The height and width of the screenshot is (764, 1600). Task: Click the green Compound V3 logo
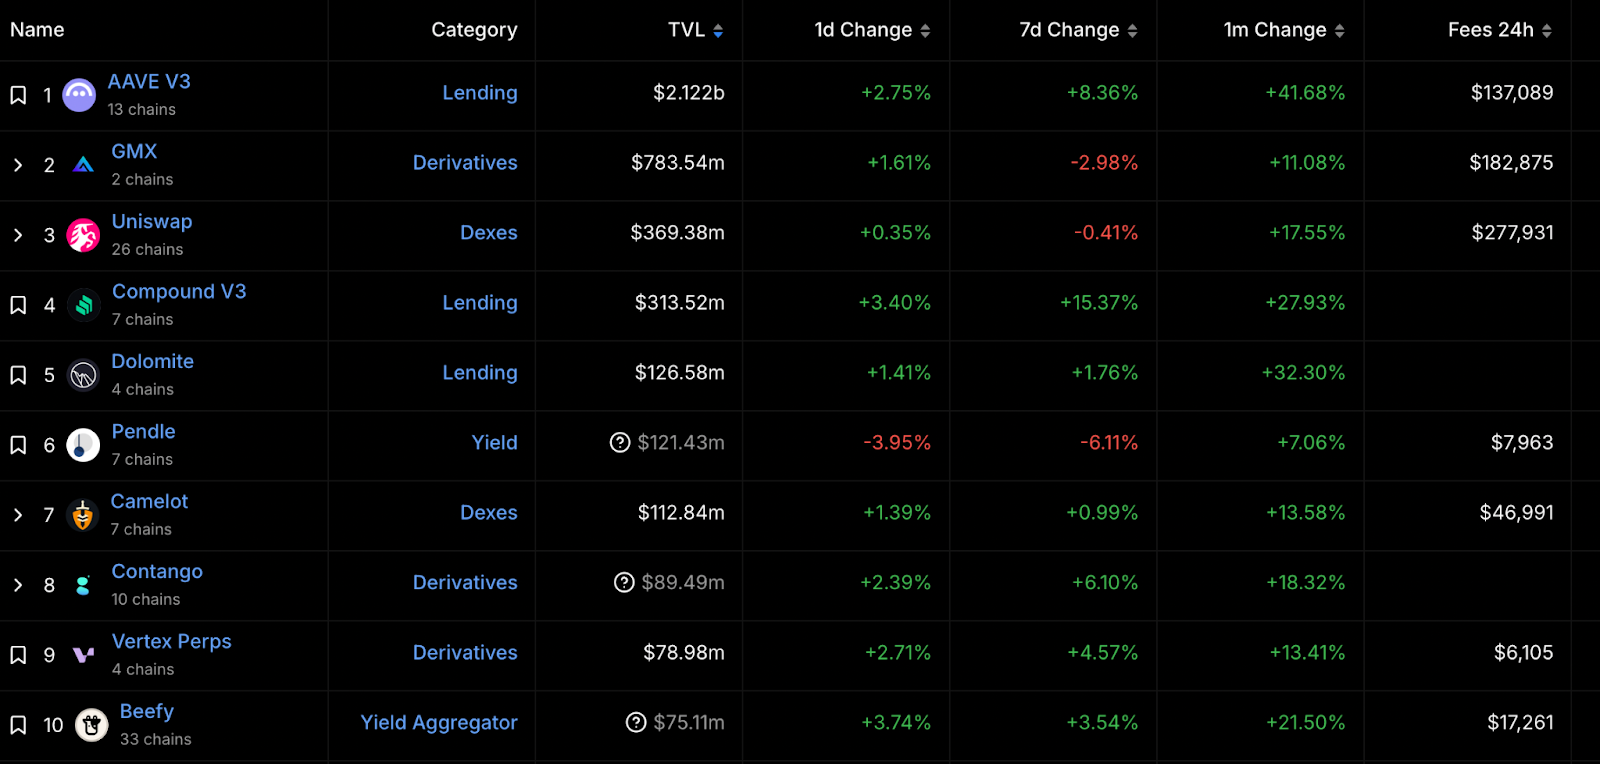(84, 305)
